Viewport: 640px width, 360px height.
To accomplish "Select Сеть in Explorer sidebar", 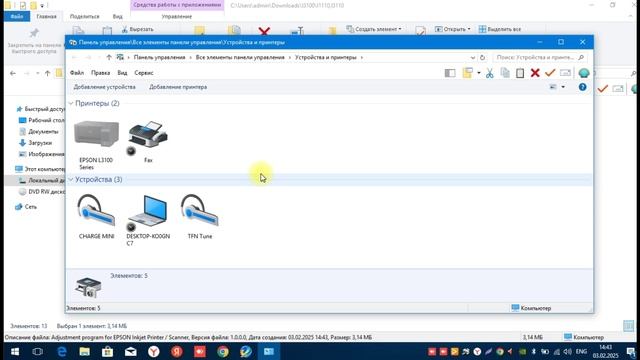I will (x=26, y=207).
